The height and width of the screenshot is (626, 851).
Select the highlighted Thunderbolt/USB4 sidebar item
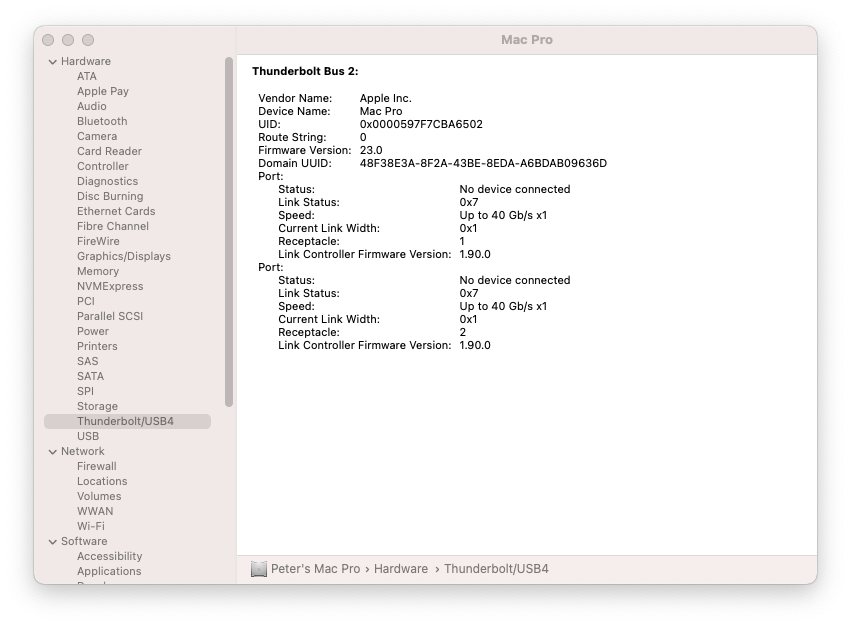tap(128, 421)
